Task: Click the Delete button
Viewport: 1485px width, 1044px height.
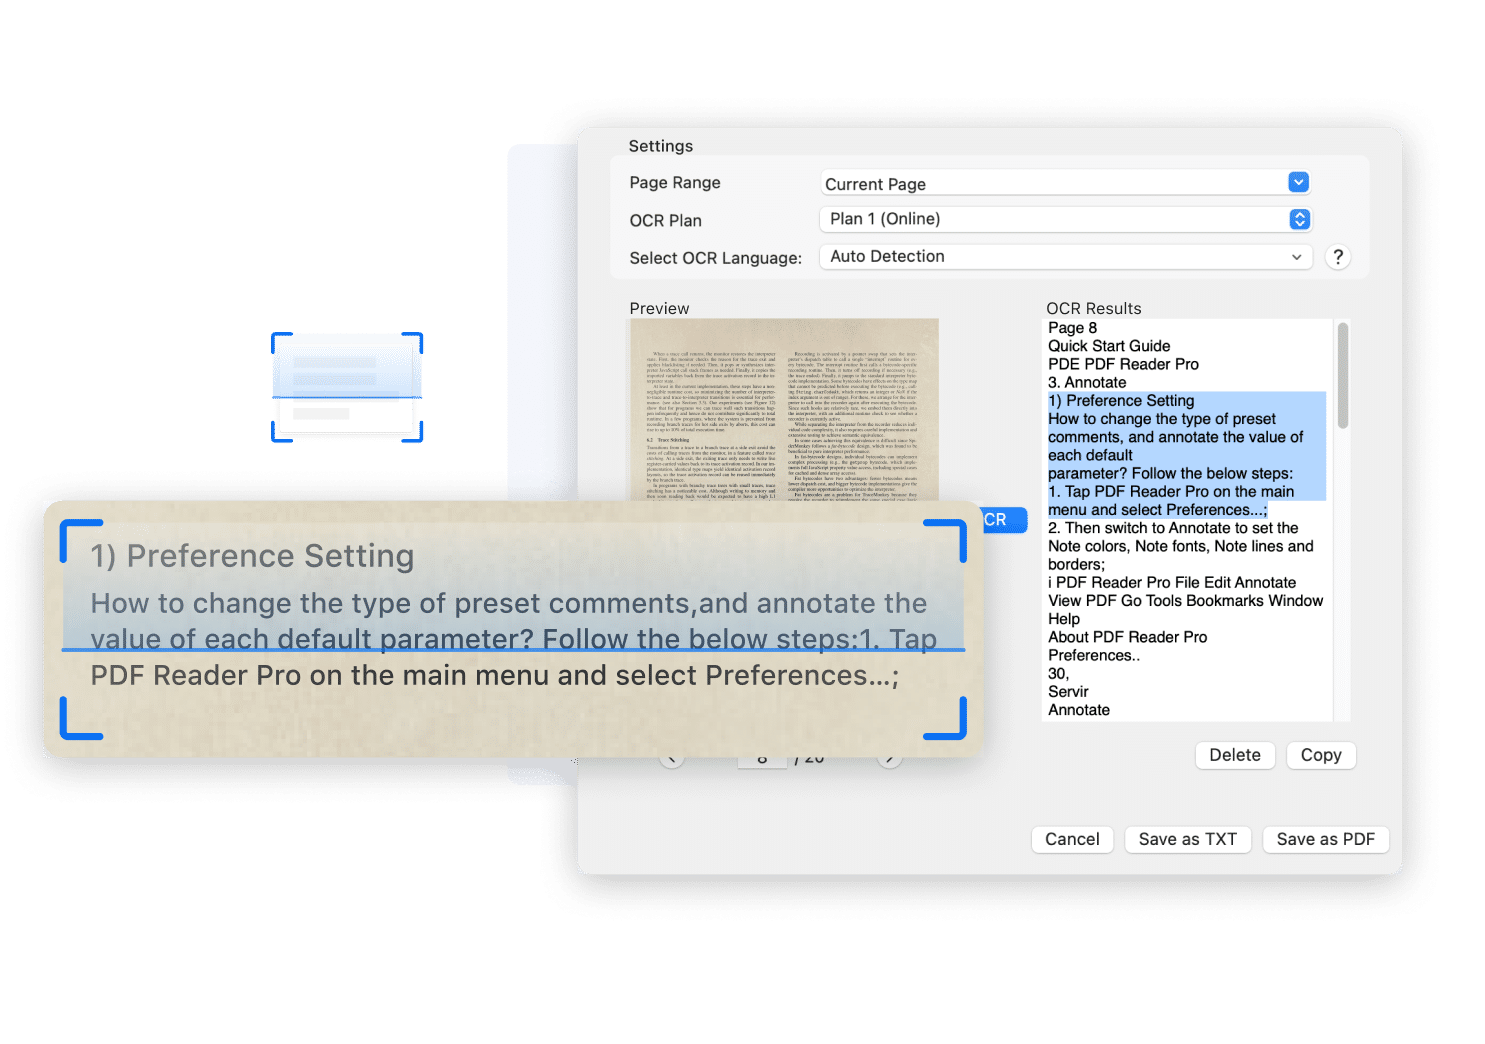Action: (x=1235, y=755)
